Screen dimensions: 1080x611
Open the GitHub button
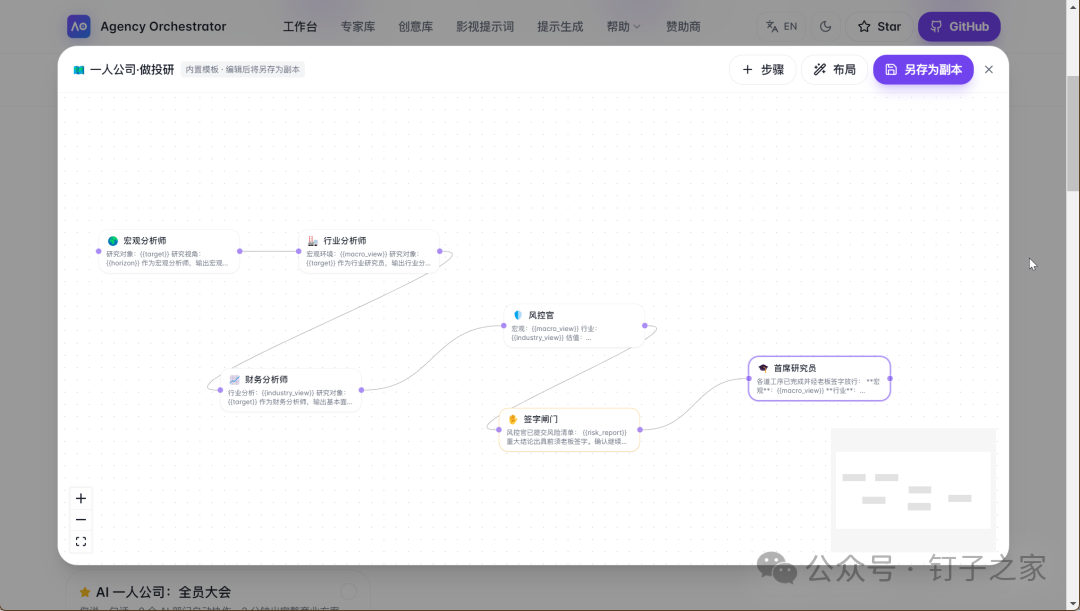click(959, 26)
